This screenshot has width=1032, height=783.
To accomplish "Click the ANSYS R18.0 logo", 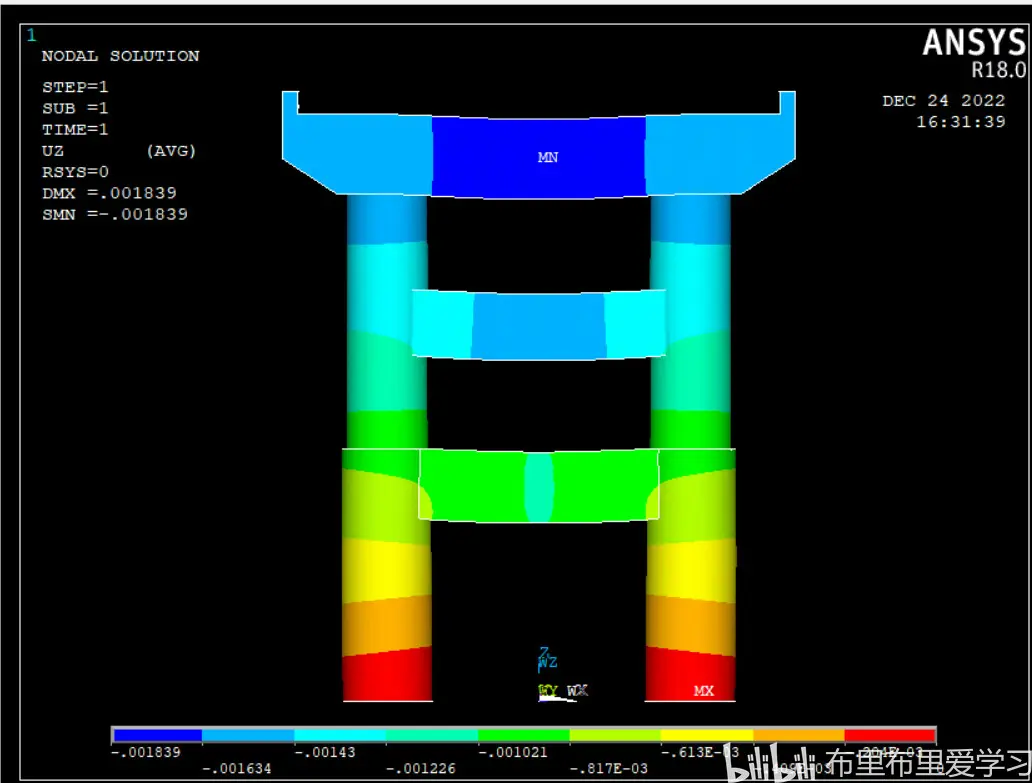I will tap(972, 52).
